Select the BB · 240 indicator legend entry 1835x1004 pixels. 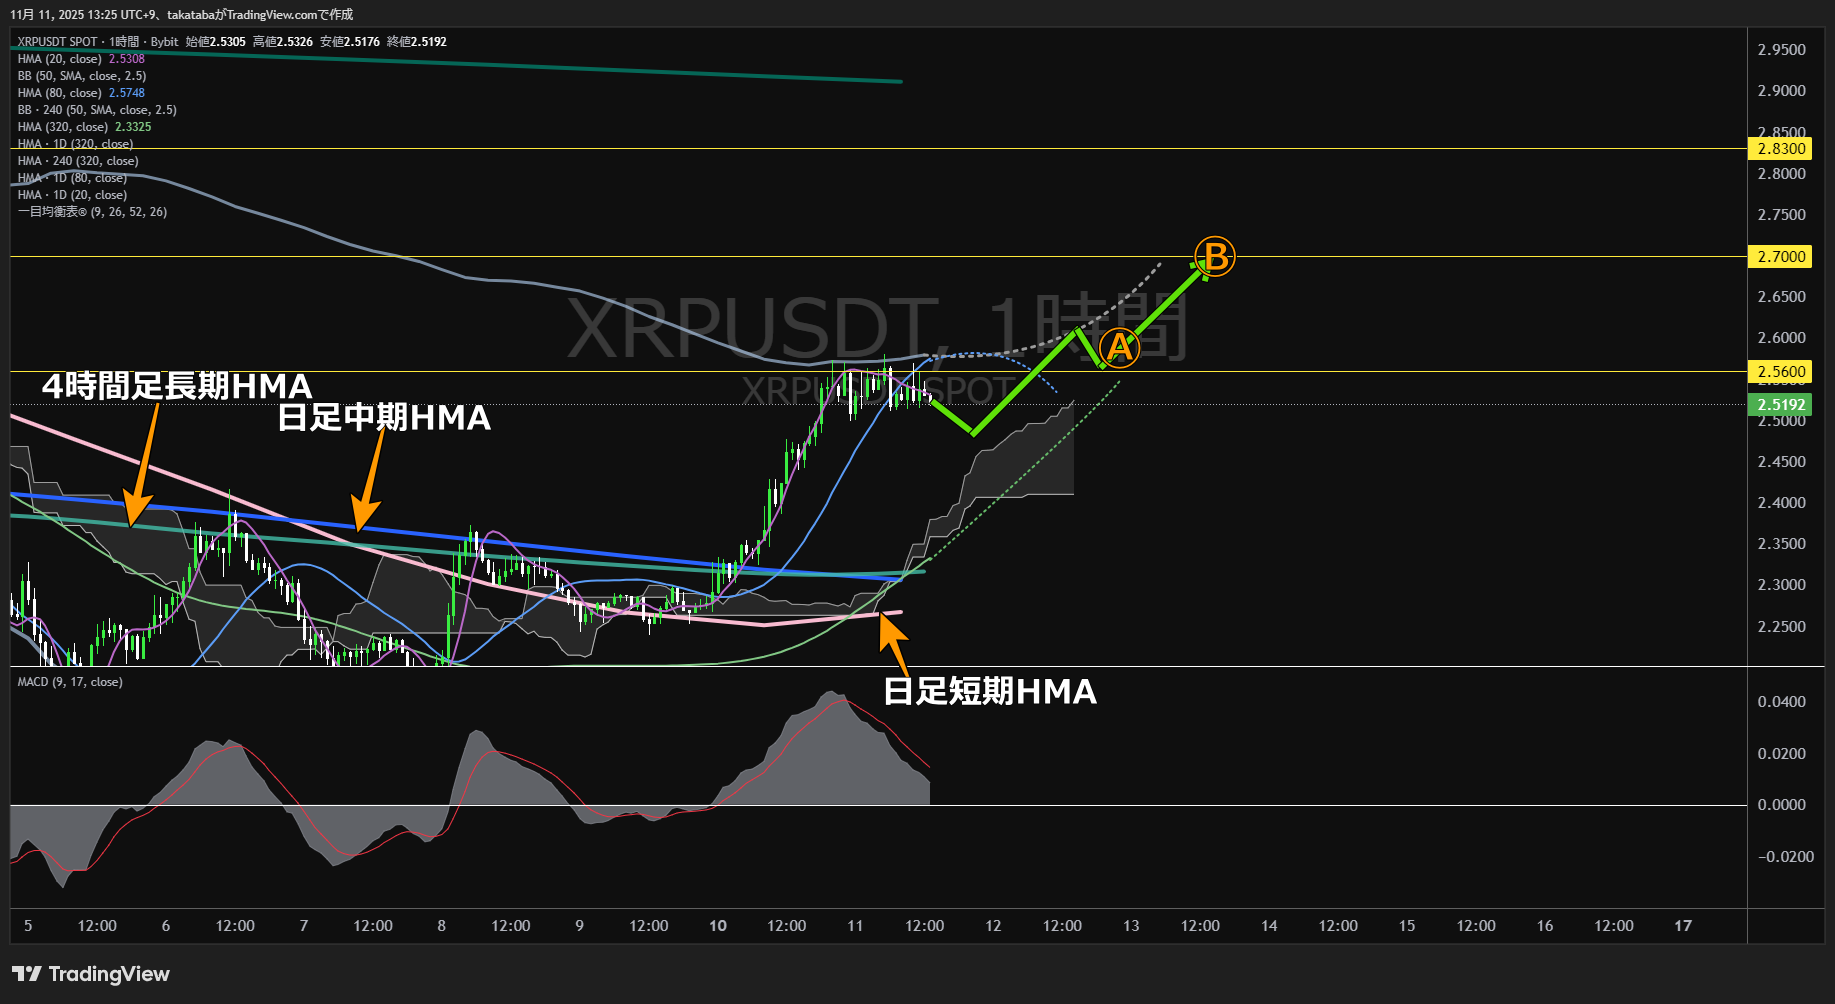click(x=97, y=110)
